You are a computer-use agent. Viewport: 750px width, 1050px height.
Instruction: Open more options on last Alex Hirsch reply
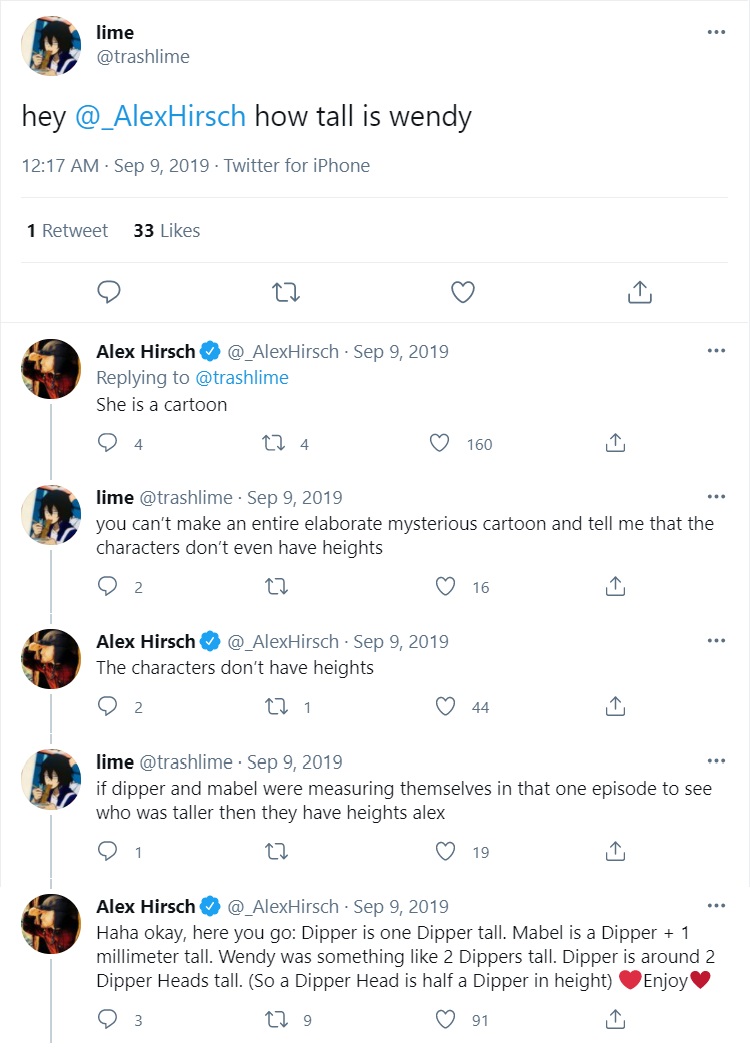[x=716, y=906]
